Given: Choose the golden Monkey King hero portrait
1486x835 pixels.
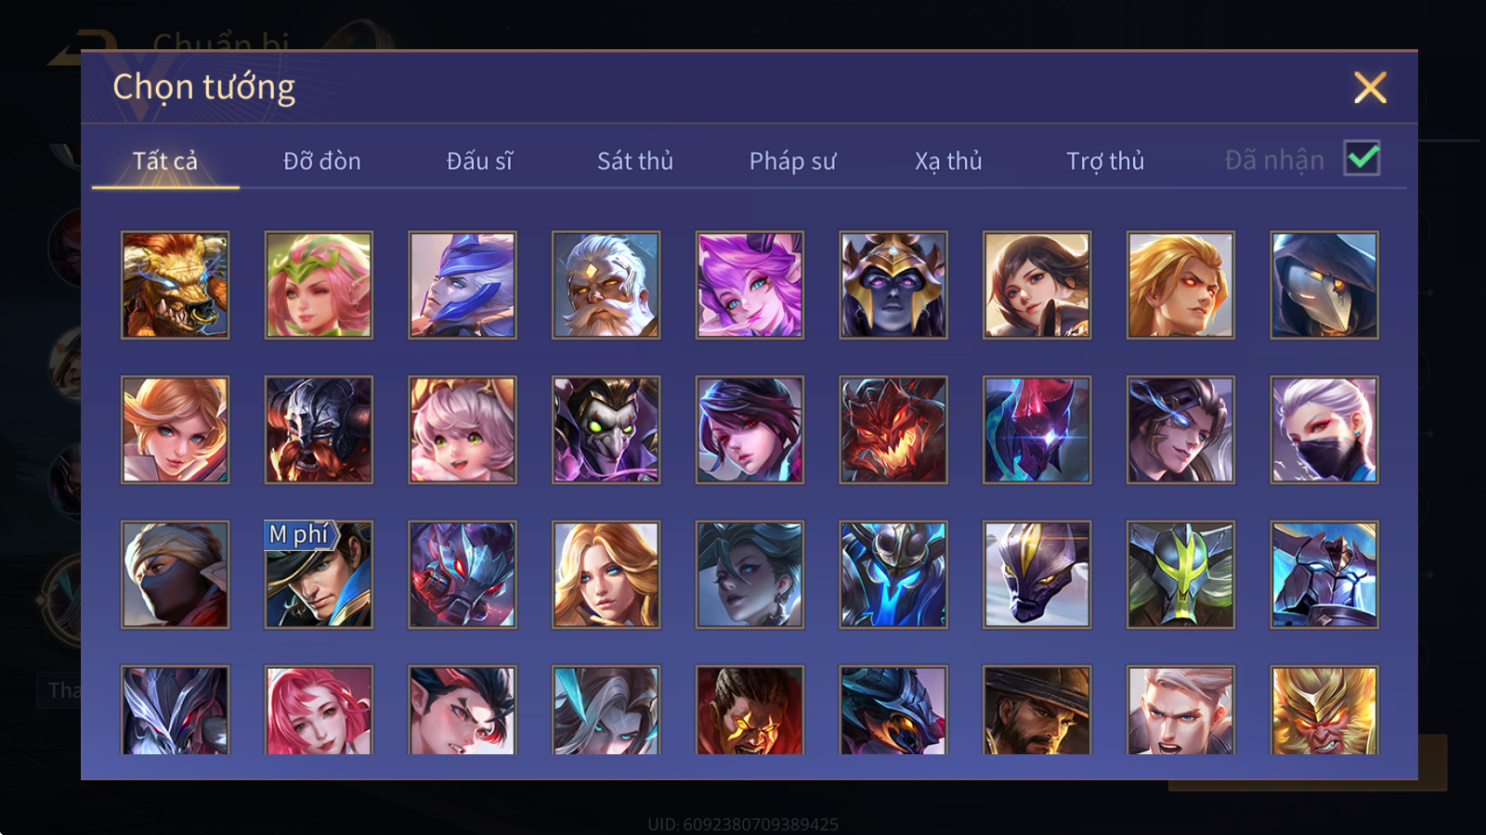Looking at the screenshot, I should (1324, 710).
